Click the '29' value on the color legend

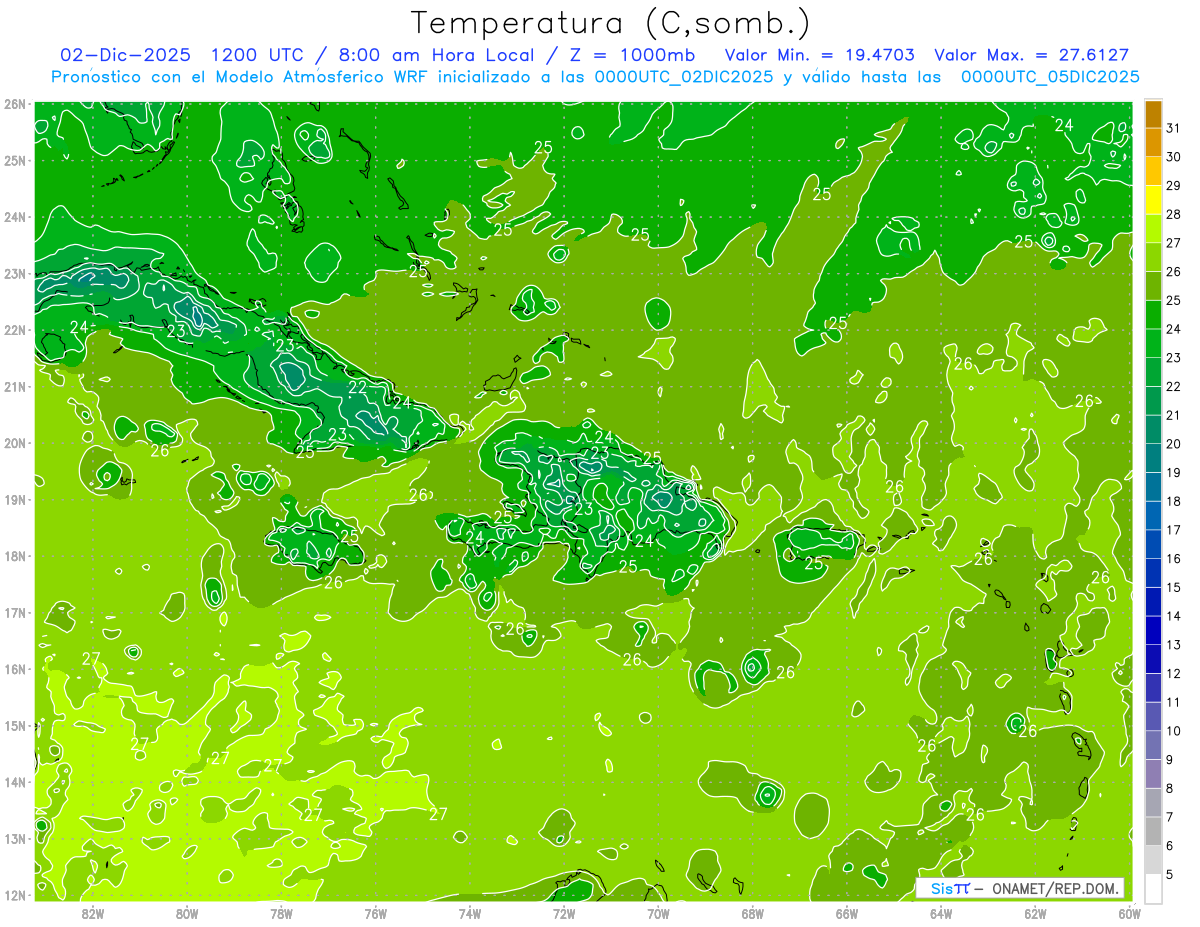(1174, 185)
